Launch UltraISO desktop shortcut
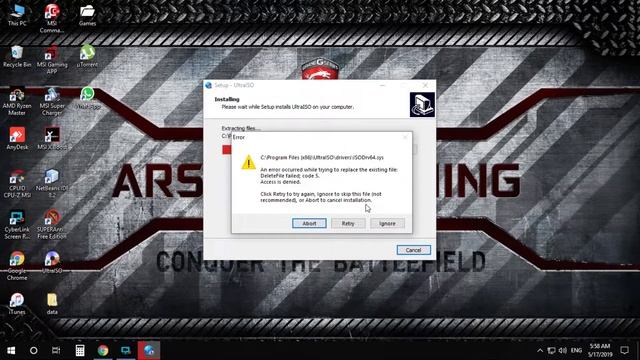This screenshot has height=360, width=640. coord(52,263)
